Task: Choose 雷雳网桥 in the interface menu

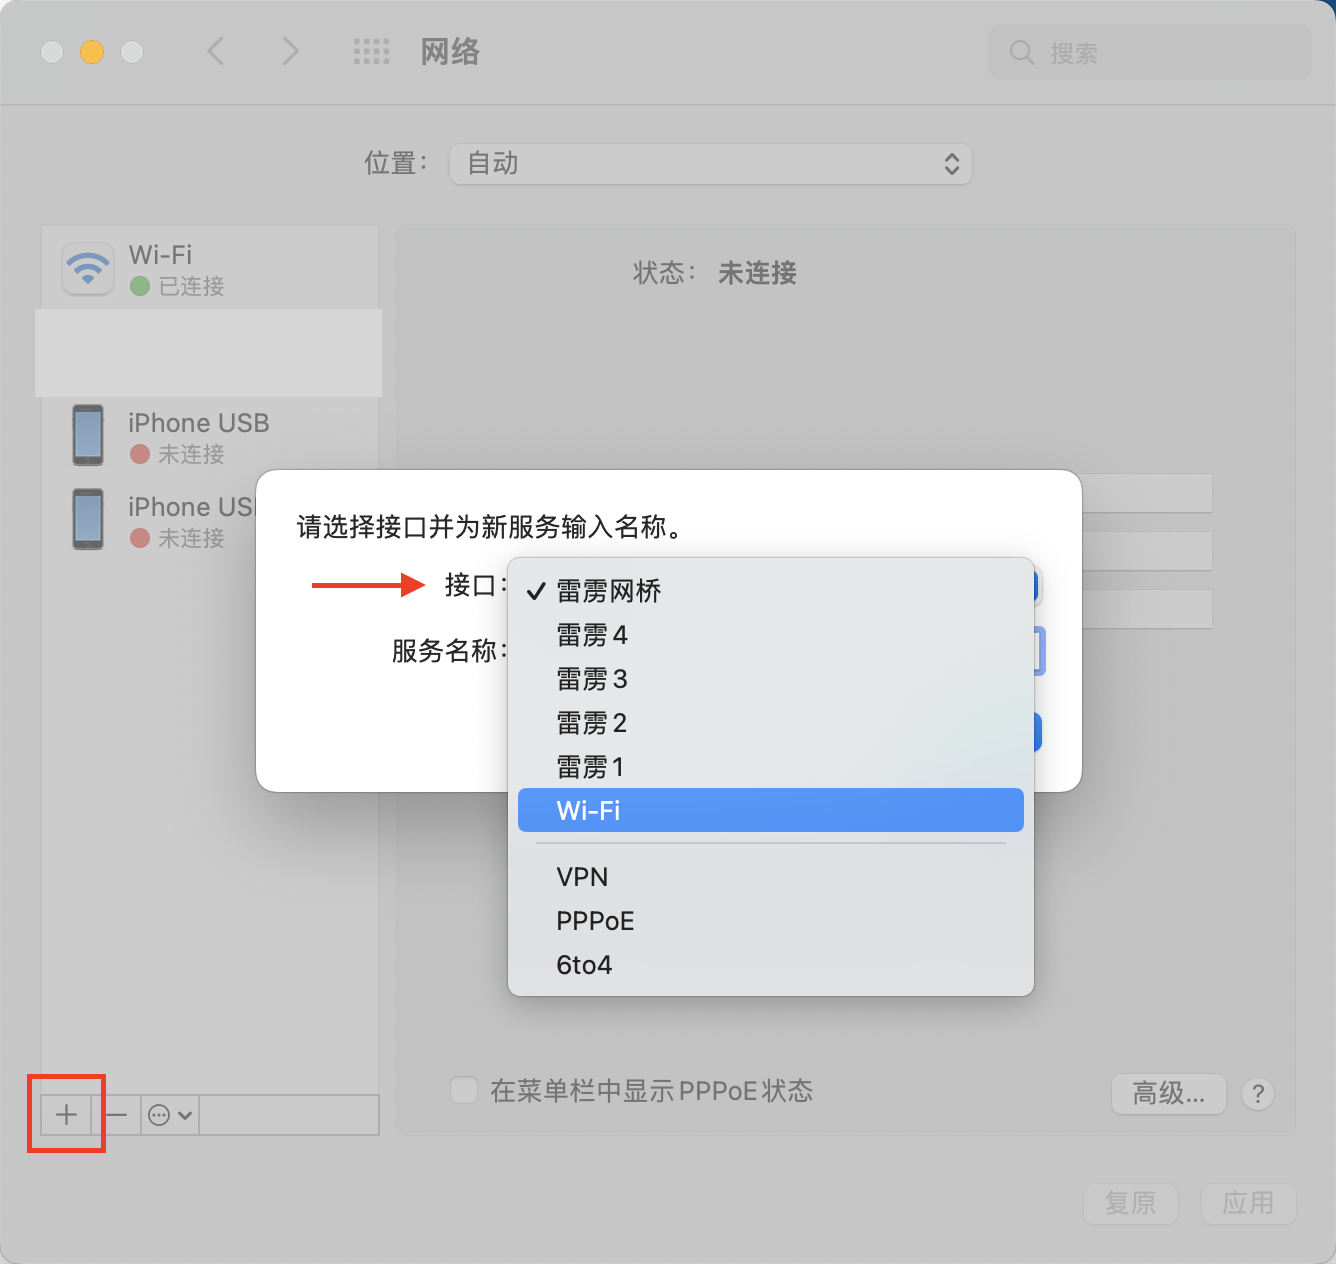Action: pyautogui.click(x=608, y=591)
